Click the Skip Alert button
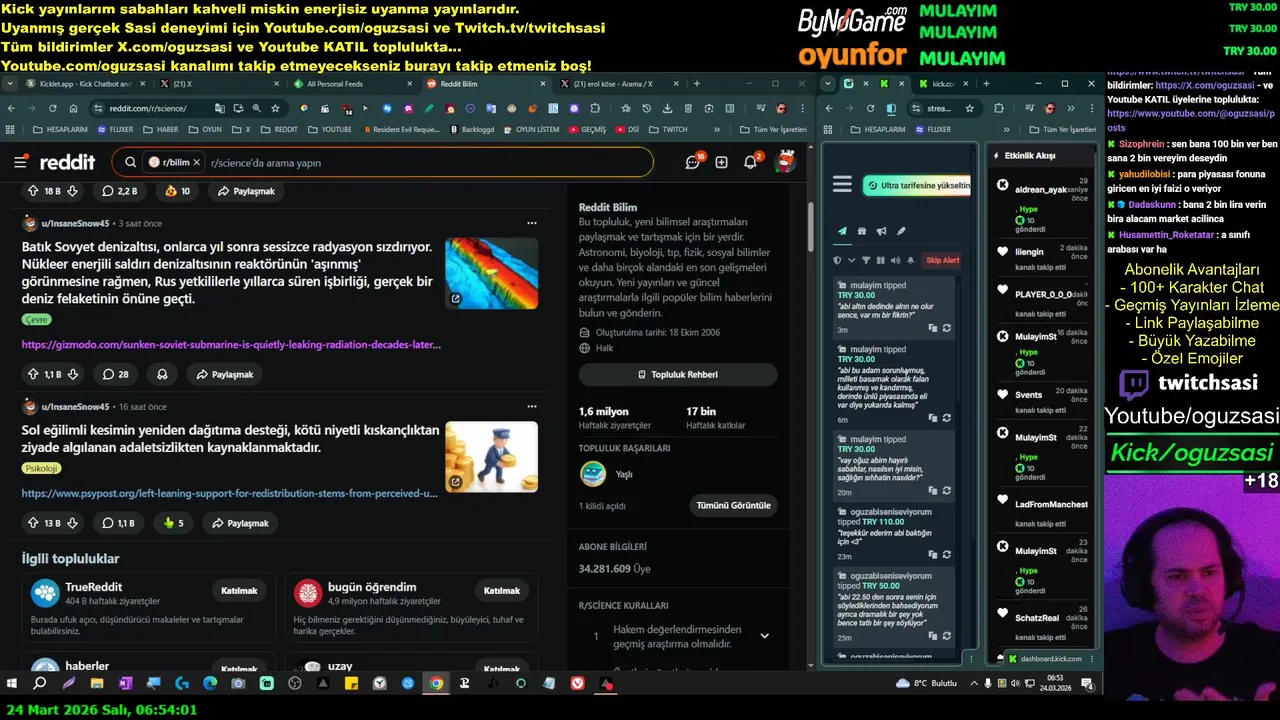The width and height of the screenshot is (1280, 720). [x=942, y=260]
